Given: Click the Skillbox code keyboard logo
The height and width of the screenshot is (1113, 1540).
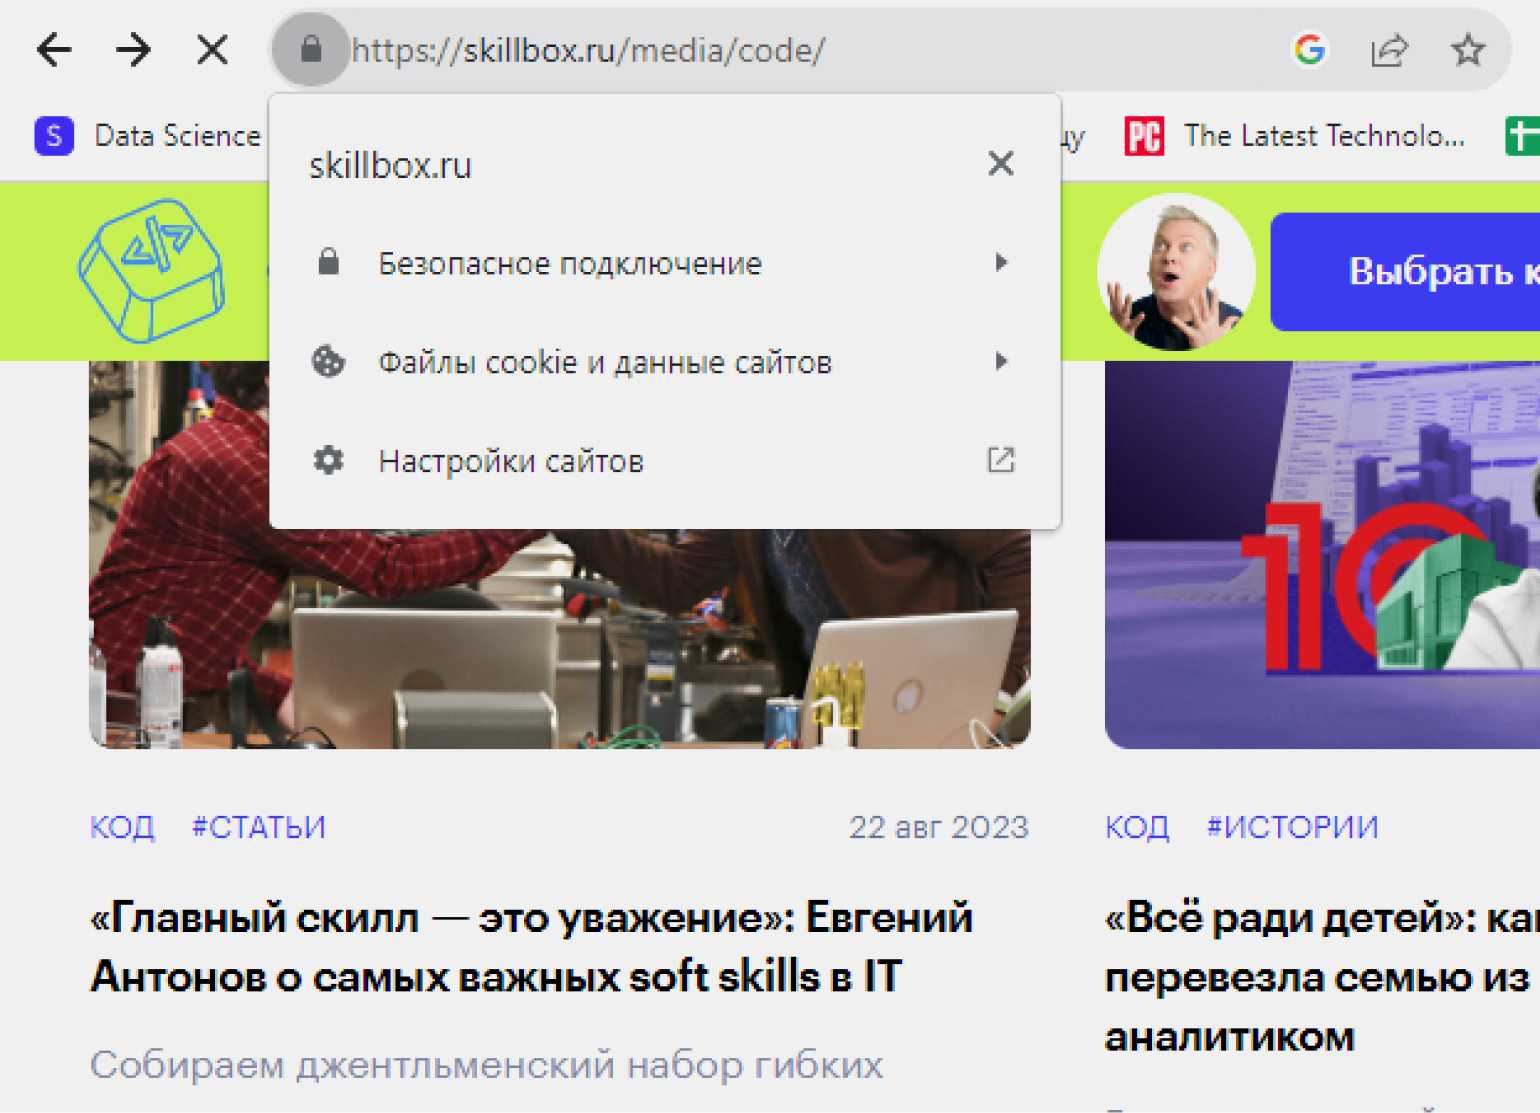Looking at the screenshot, I should tap(151, 270).
